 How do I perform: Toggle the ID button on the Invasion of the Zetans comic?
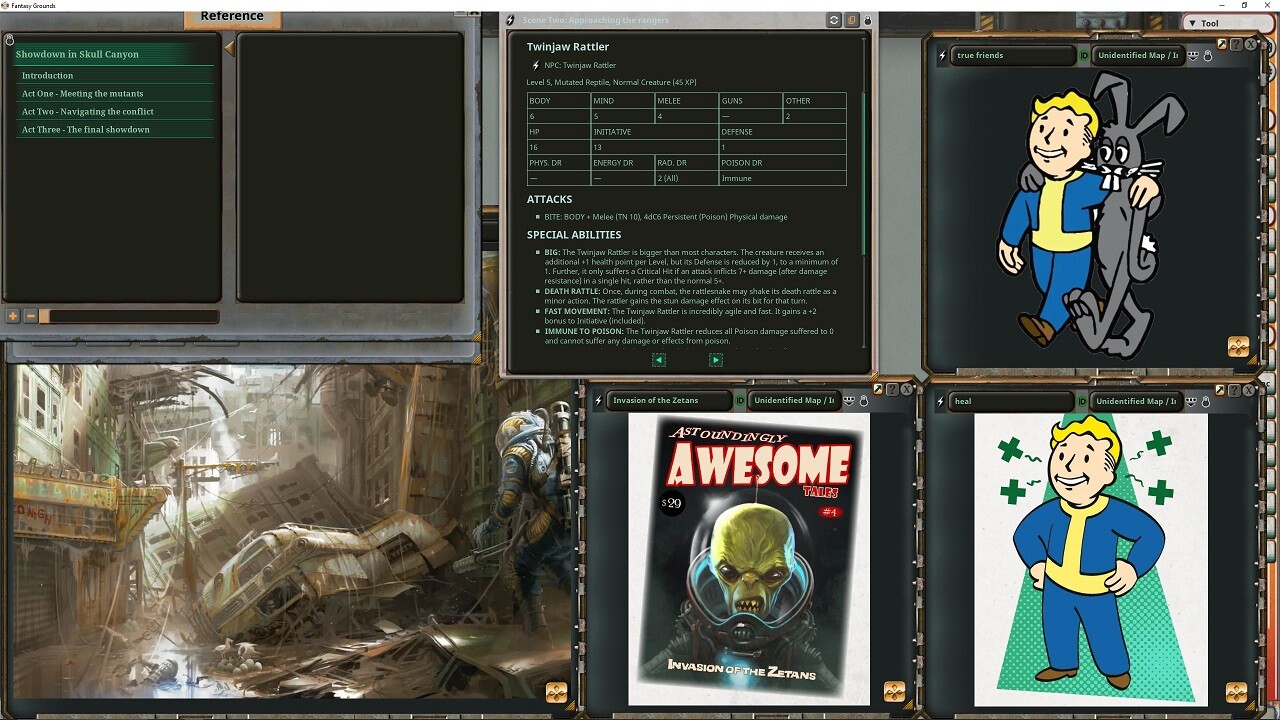(x=741, y=401)
